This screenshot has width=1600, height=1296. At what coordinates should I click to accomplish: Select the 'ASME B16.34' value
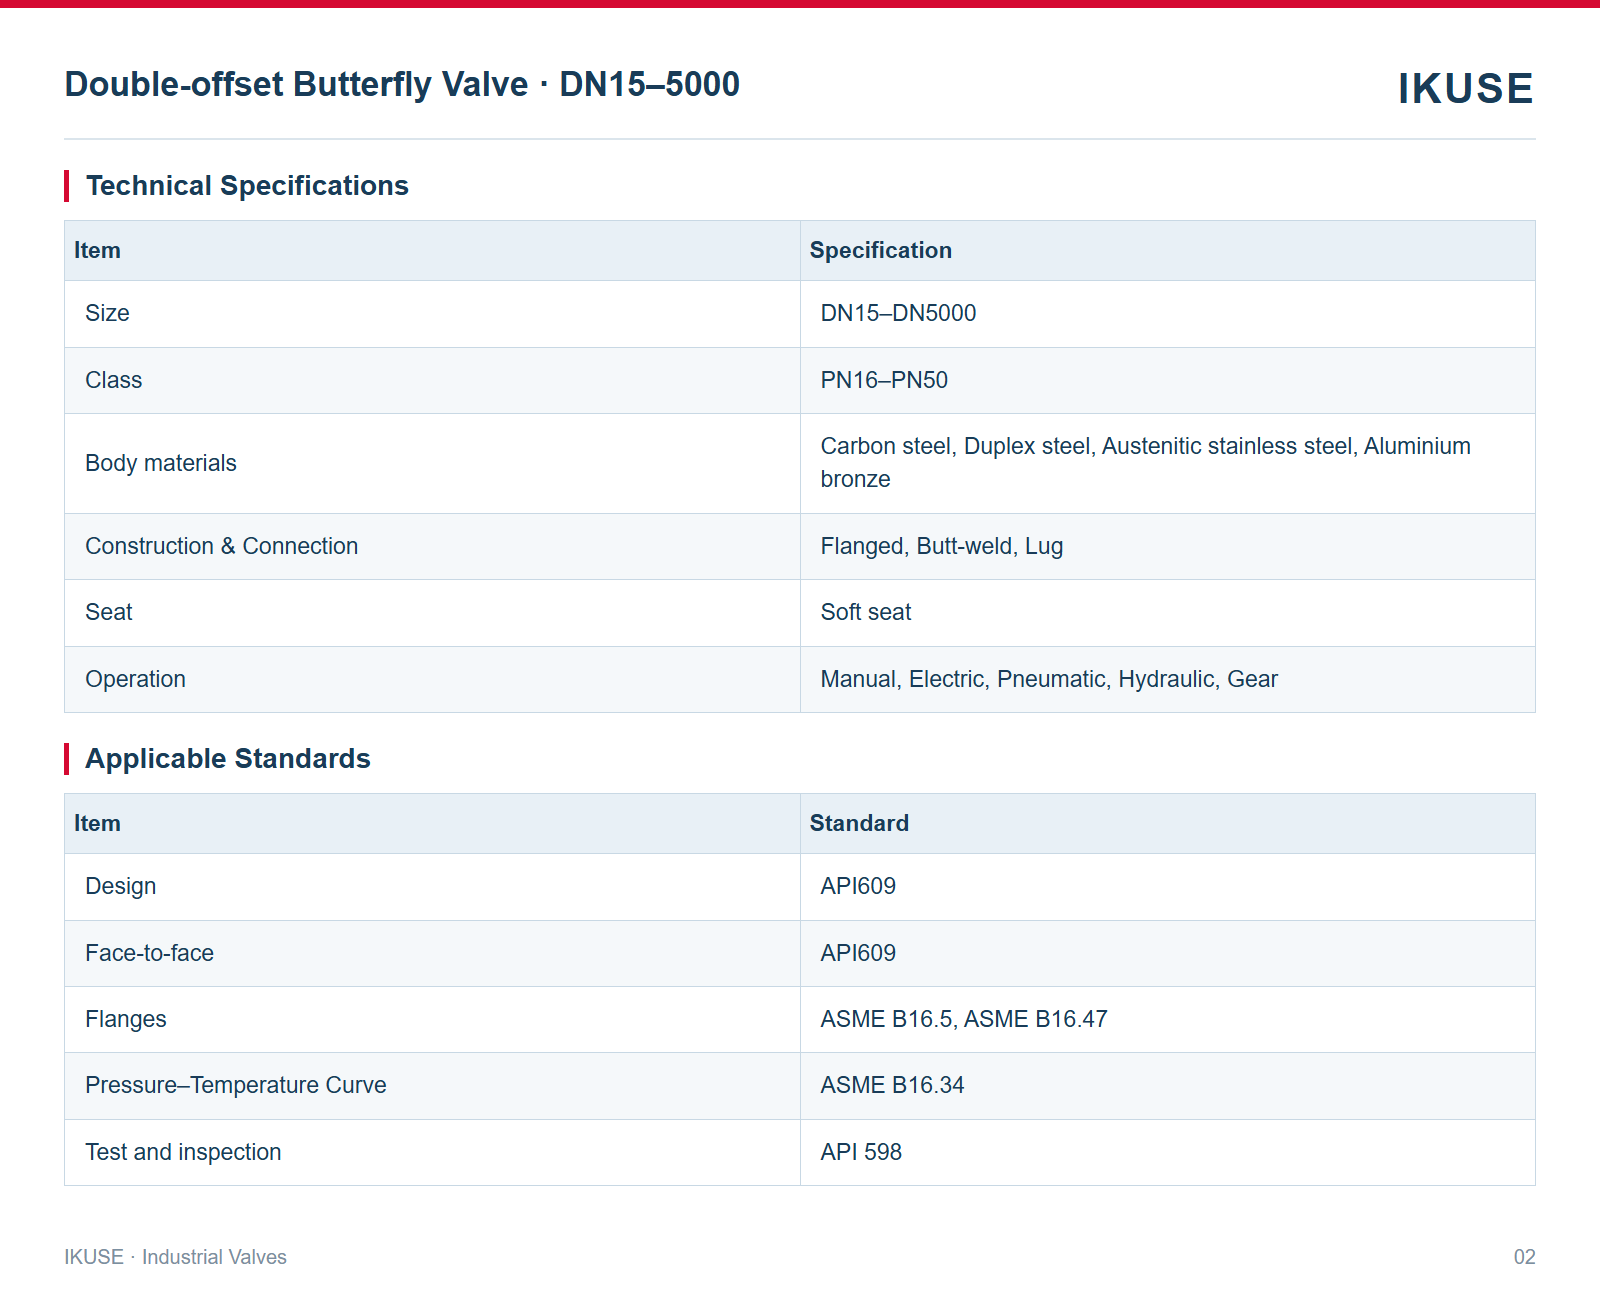pyautogui.click(x=892, y=1085)
